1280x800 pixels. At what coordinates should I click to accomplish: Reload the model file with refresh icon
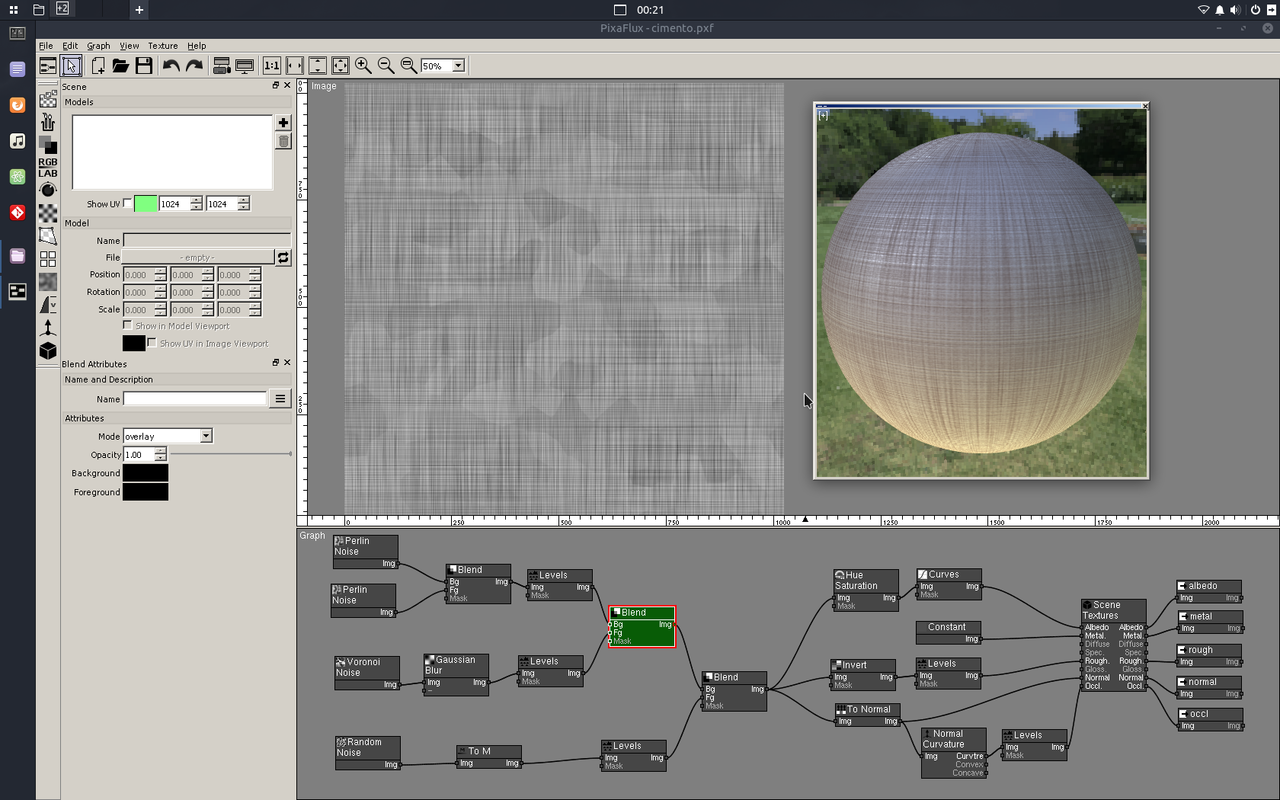(283, 257)
